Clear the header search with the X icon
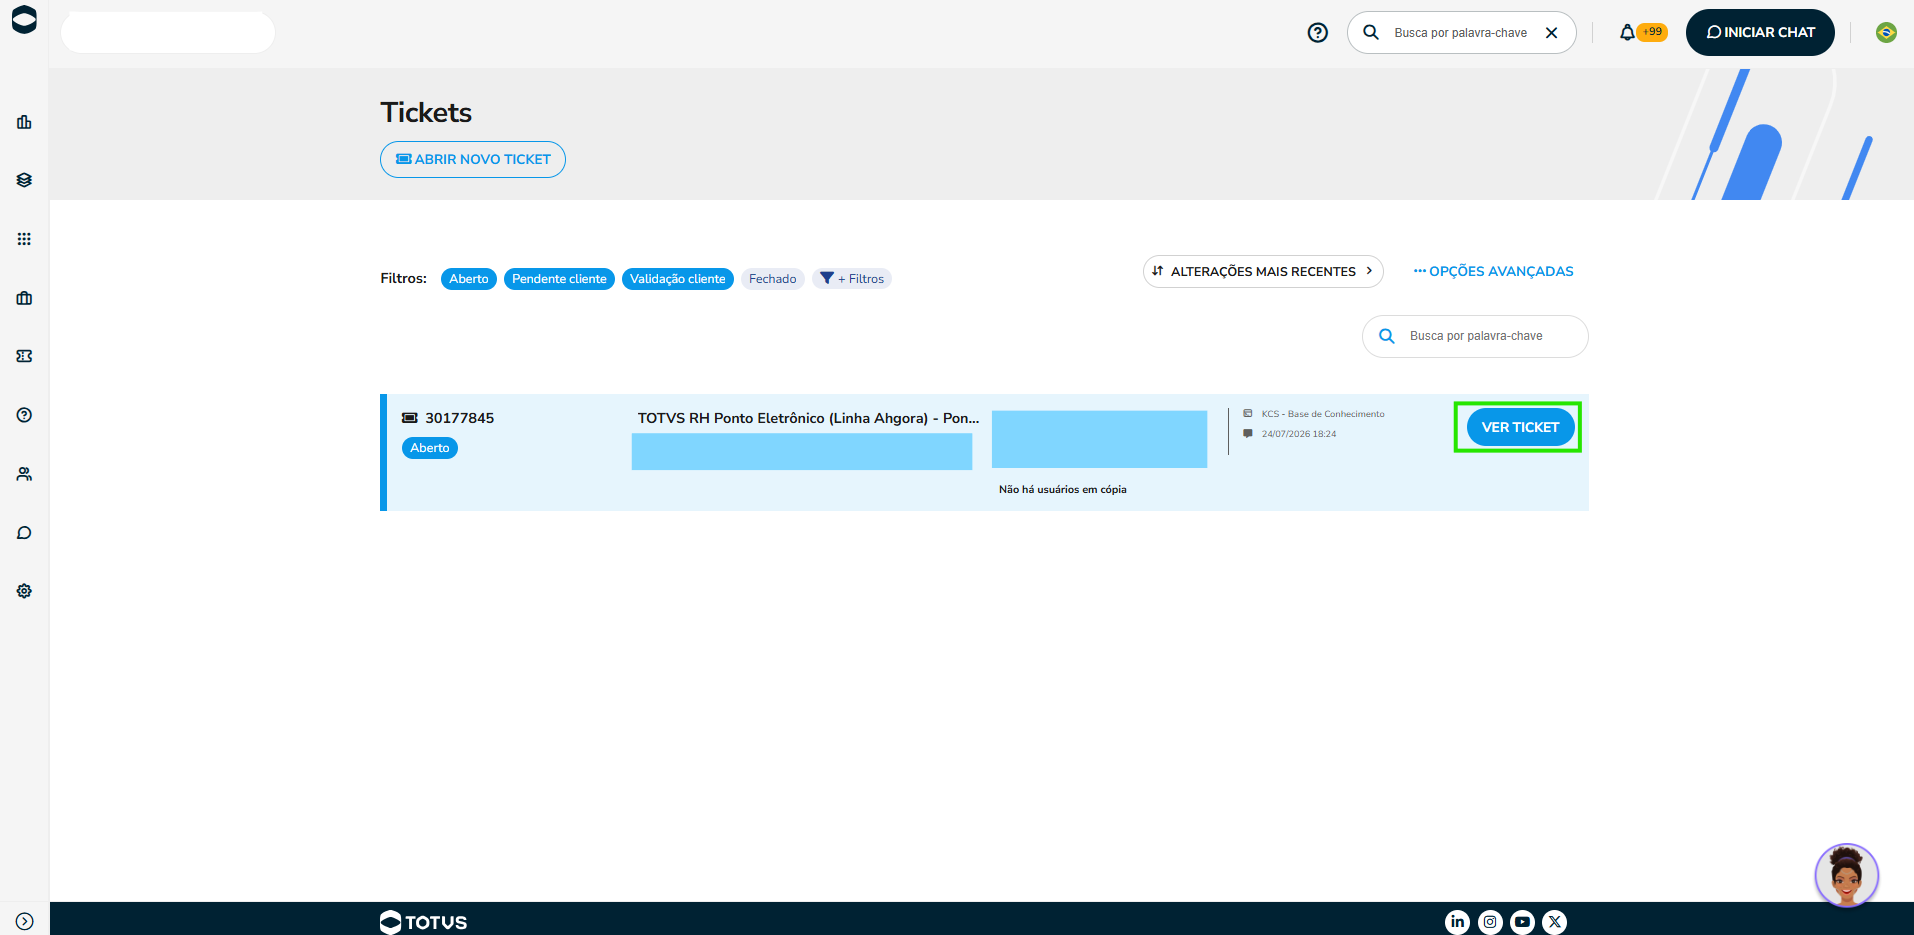1914x935 pixels. [x=1552, y=33]
